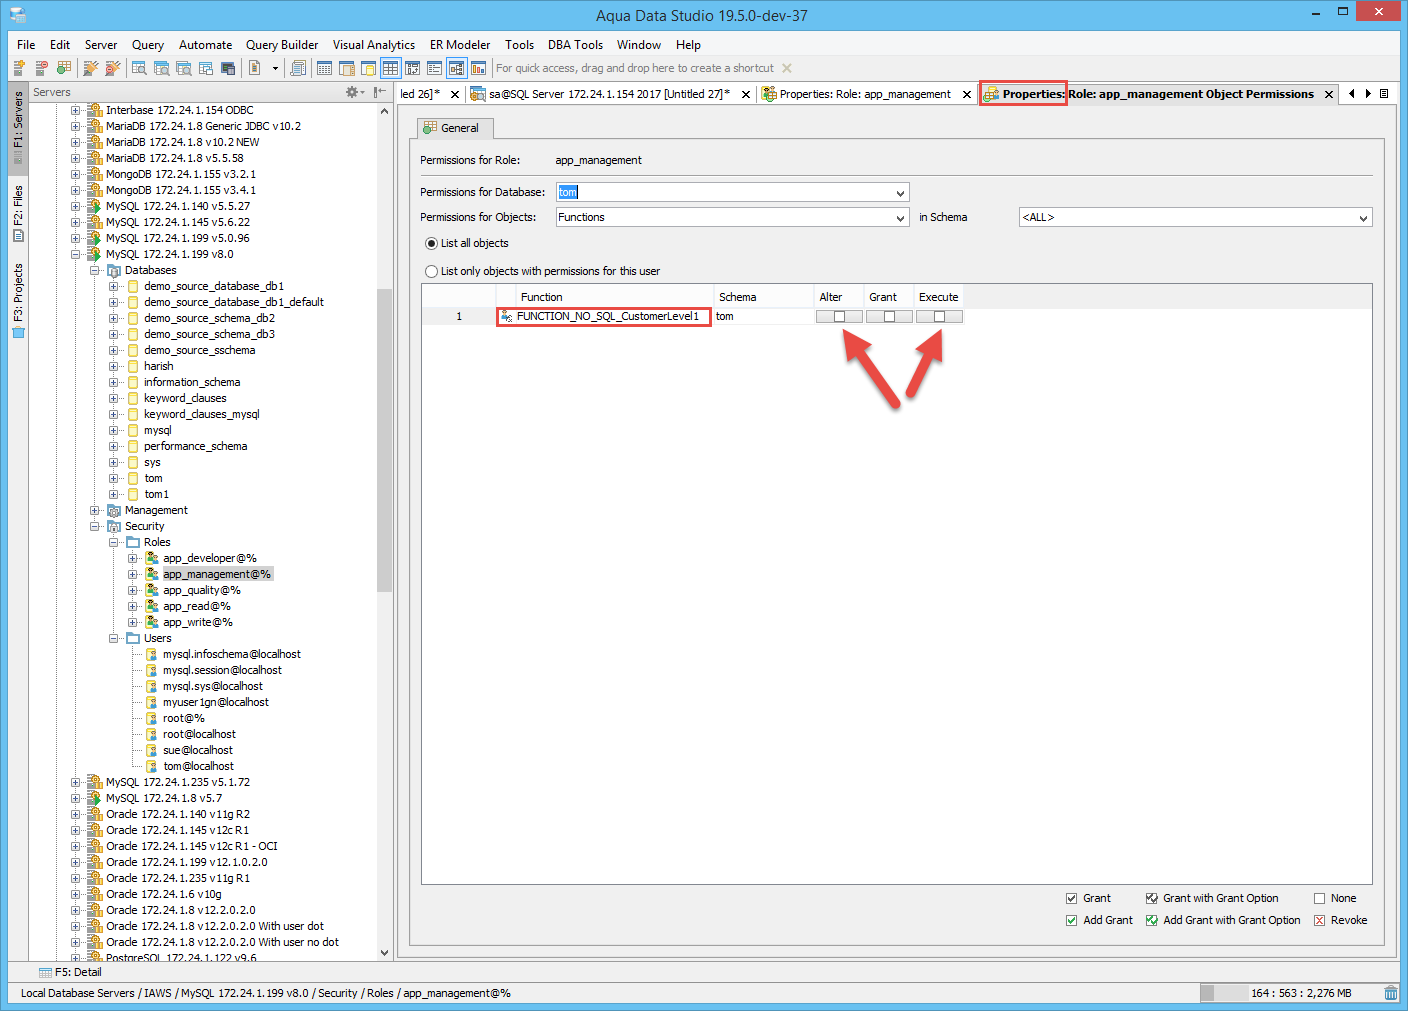Open the F5: Detail panel
This screenshot has width=1408, height=1011.
70,972
